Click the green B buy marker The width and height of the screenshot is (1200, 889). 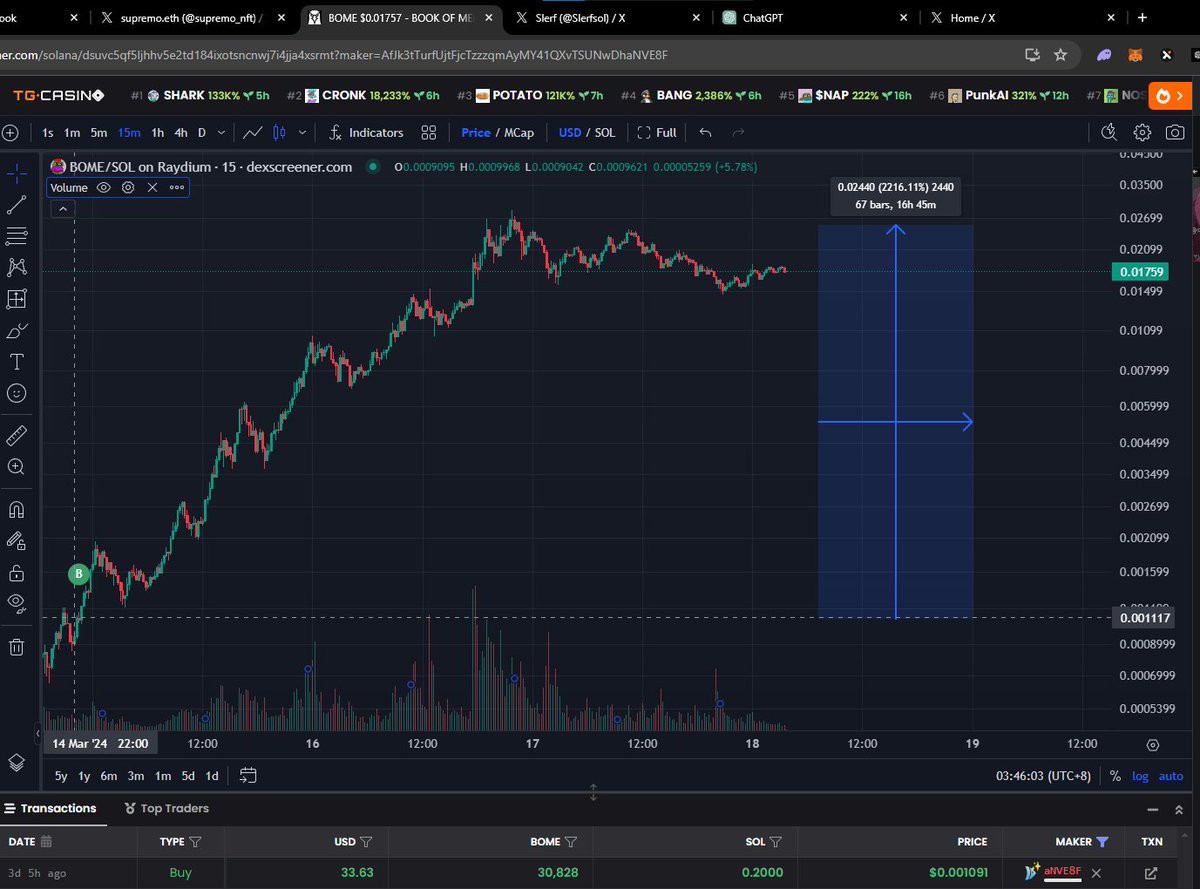point(78,574)
